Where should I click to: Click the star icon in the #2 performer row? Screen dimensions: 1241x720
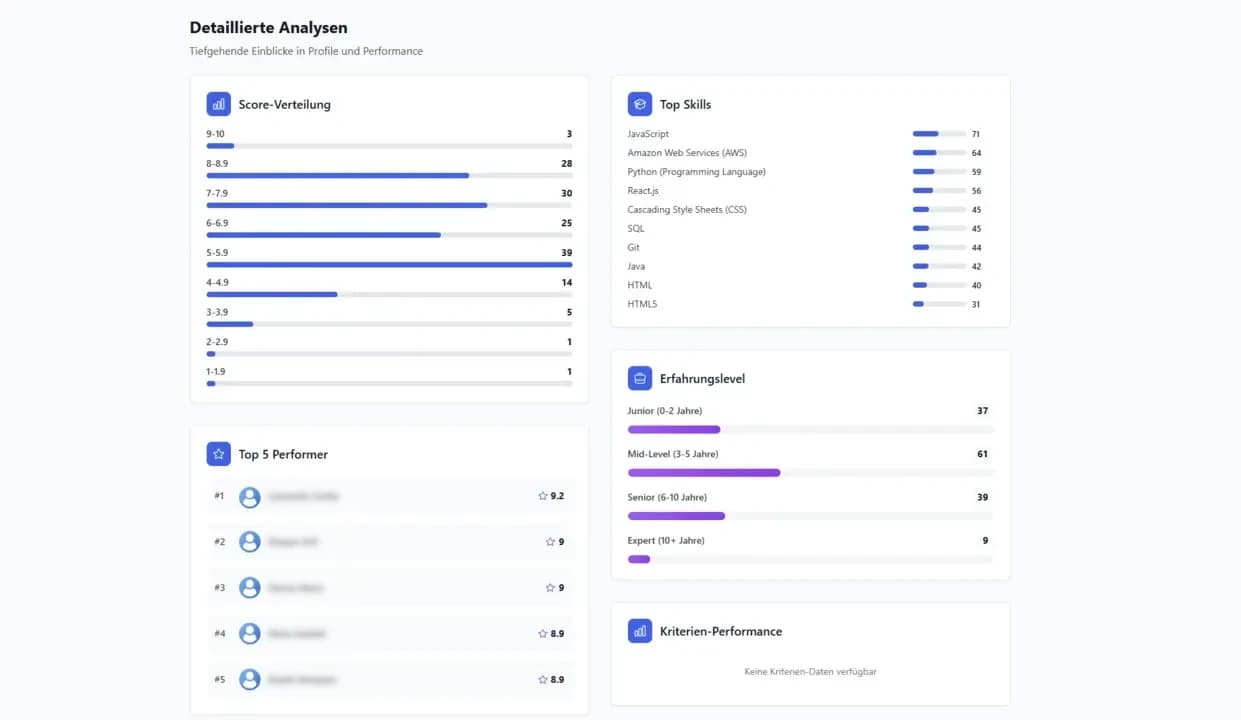pos(550,542)
